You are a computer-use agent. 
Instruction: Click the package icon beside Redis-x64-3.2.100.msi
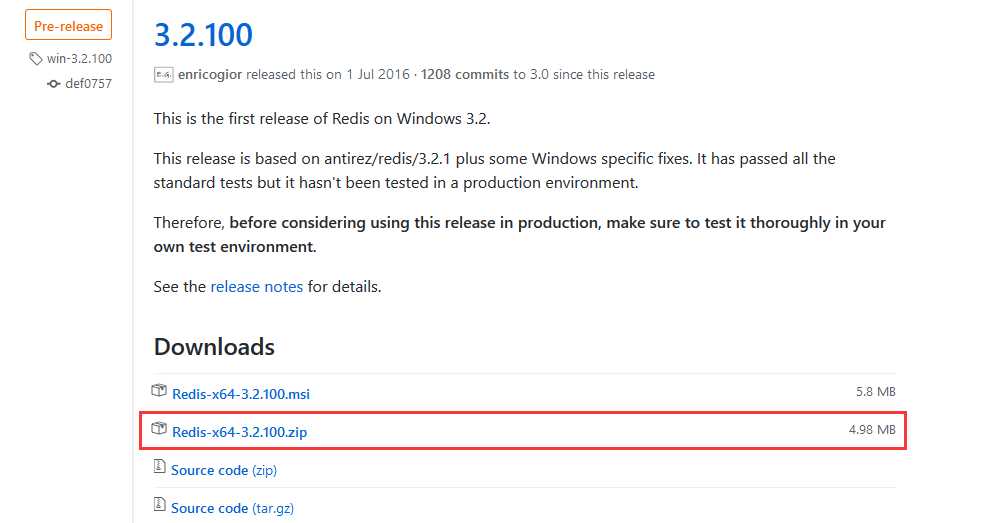[x=159, y=391]
